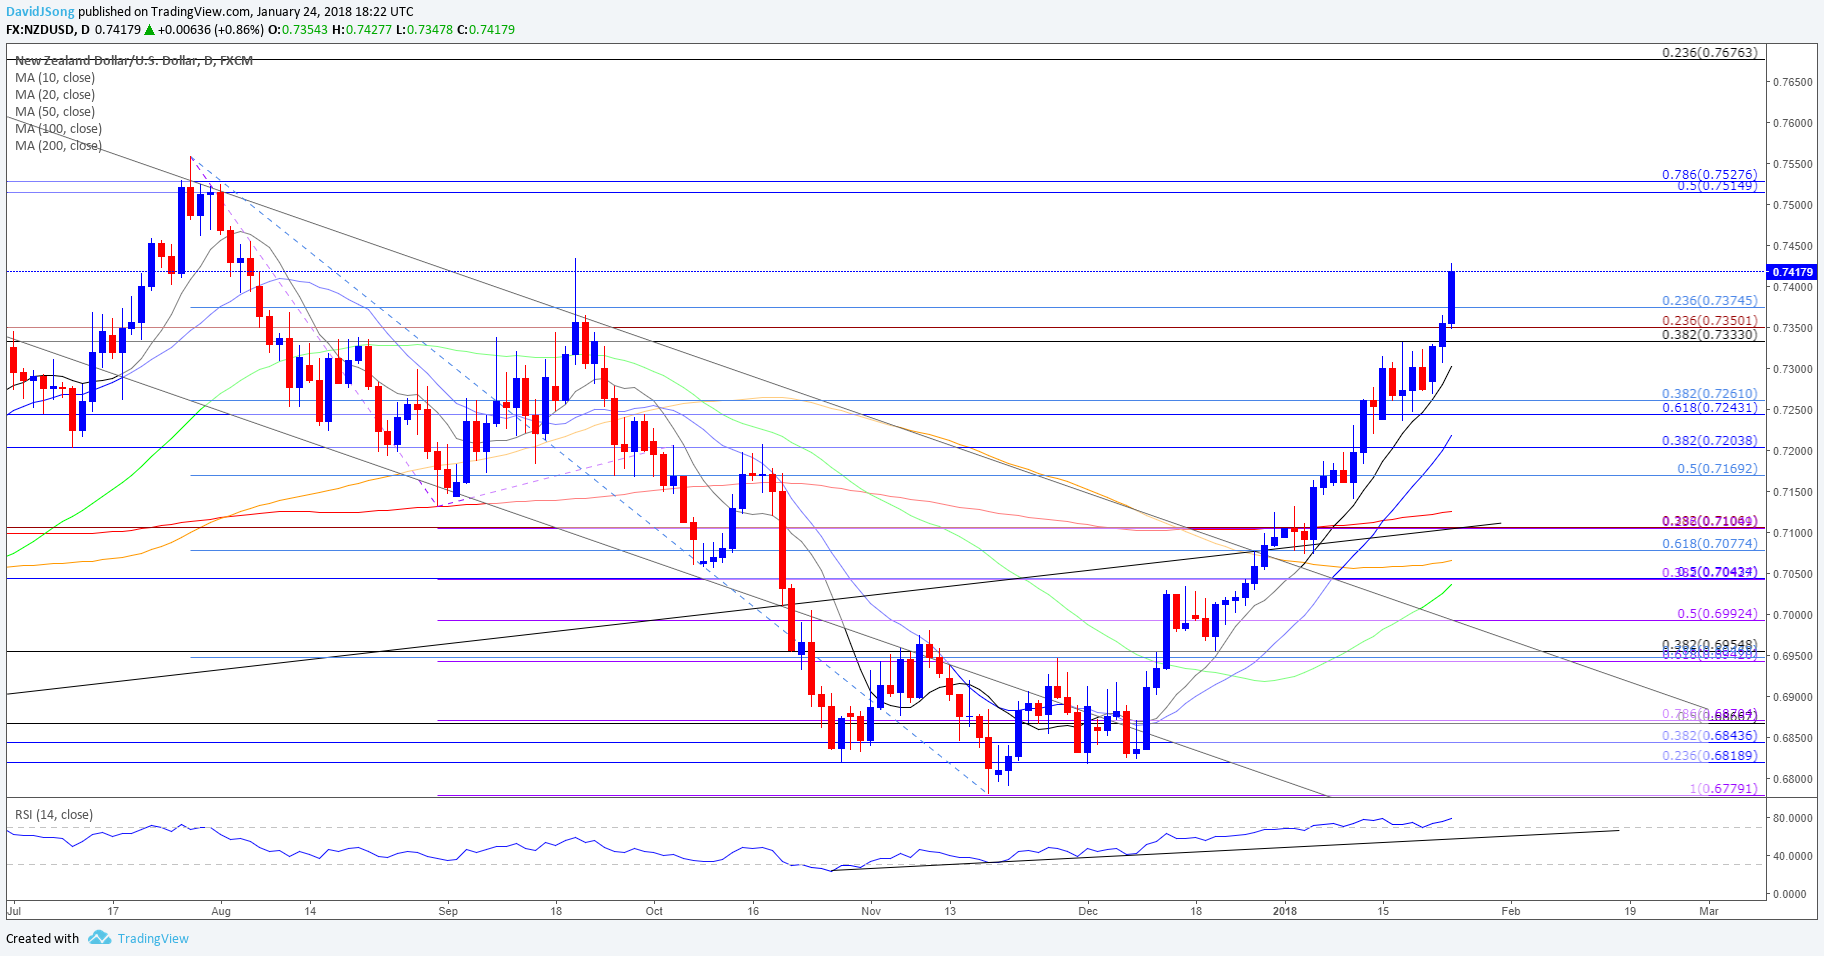
Task: Click the 0.236(0.73501) red Fibonacci label
Action: click(x=1709, y=321)
